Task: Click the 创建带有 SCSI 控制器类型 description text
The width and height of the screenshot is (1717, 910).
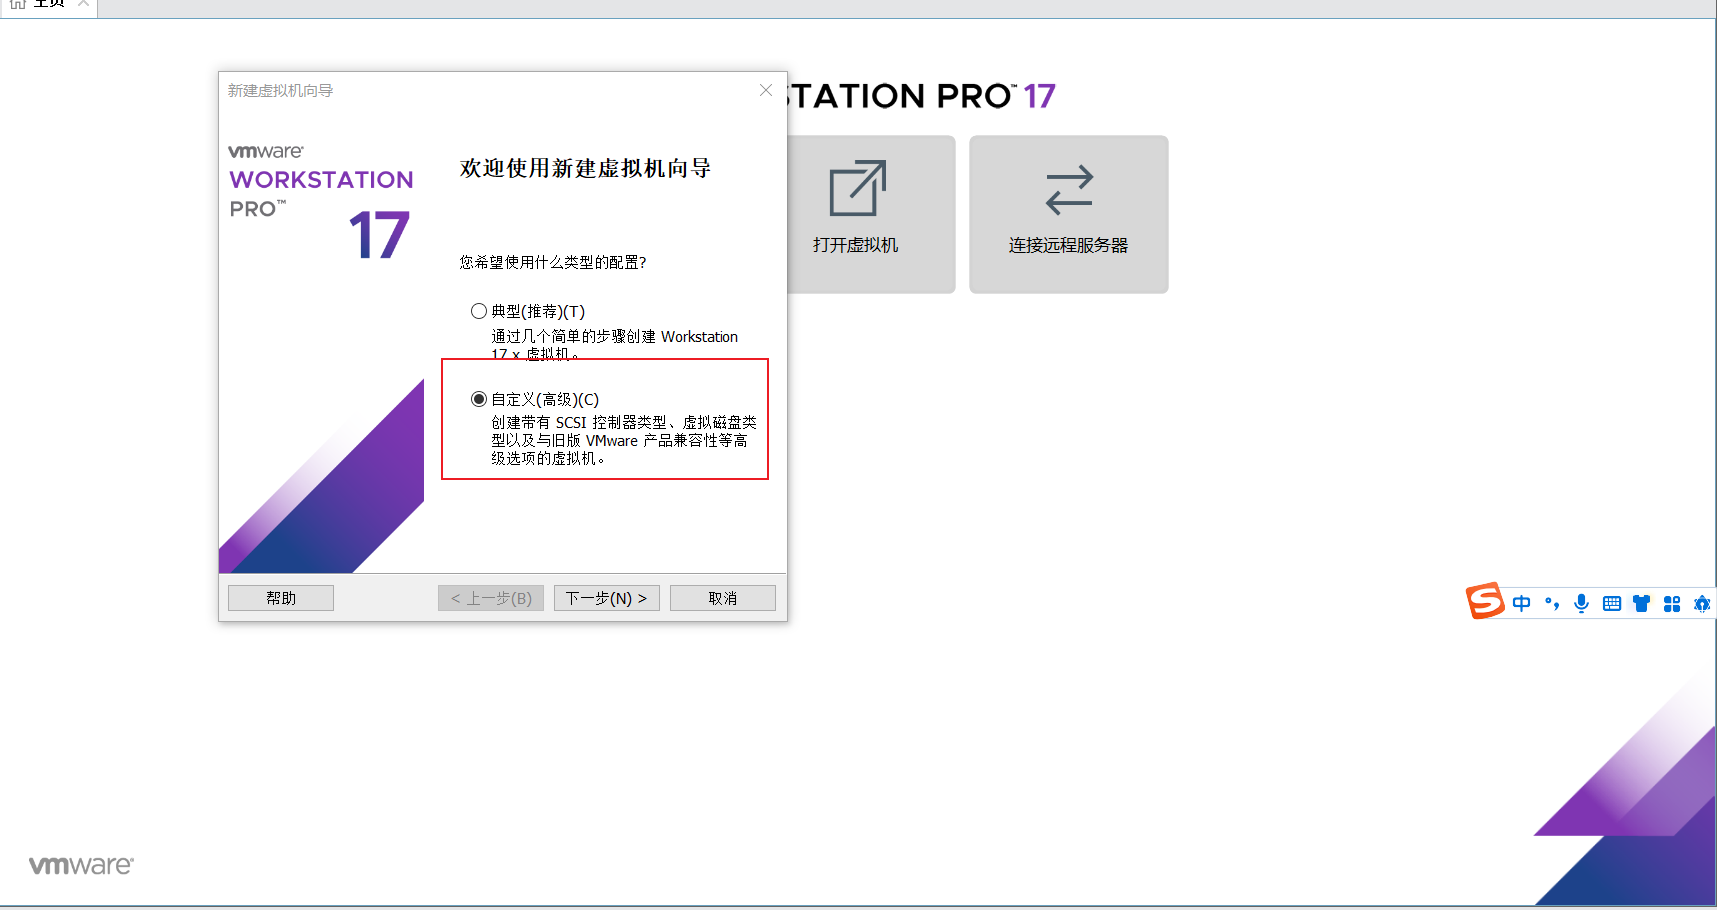Action: click(x=623, y=440)
